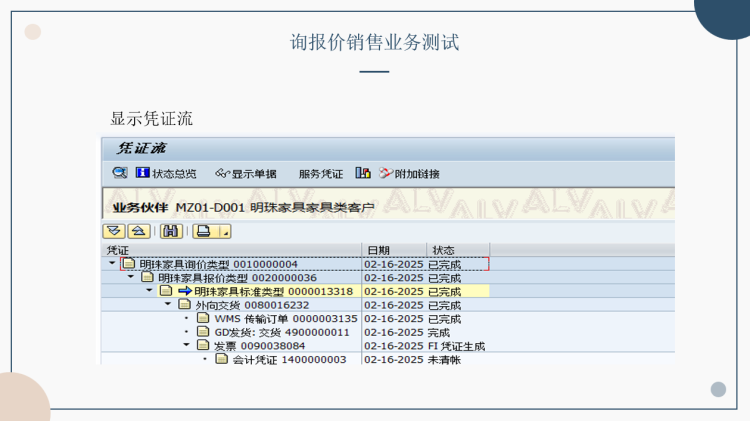Click document icon of WMS 传输订单 row
The height and width of the screenshot is (421, 750).
(x=203, y=318)
